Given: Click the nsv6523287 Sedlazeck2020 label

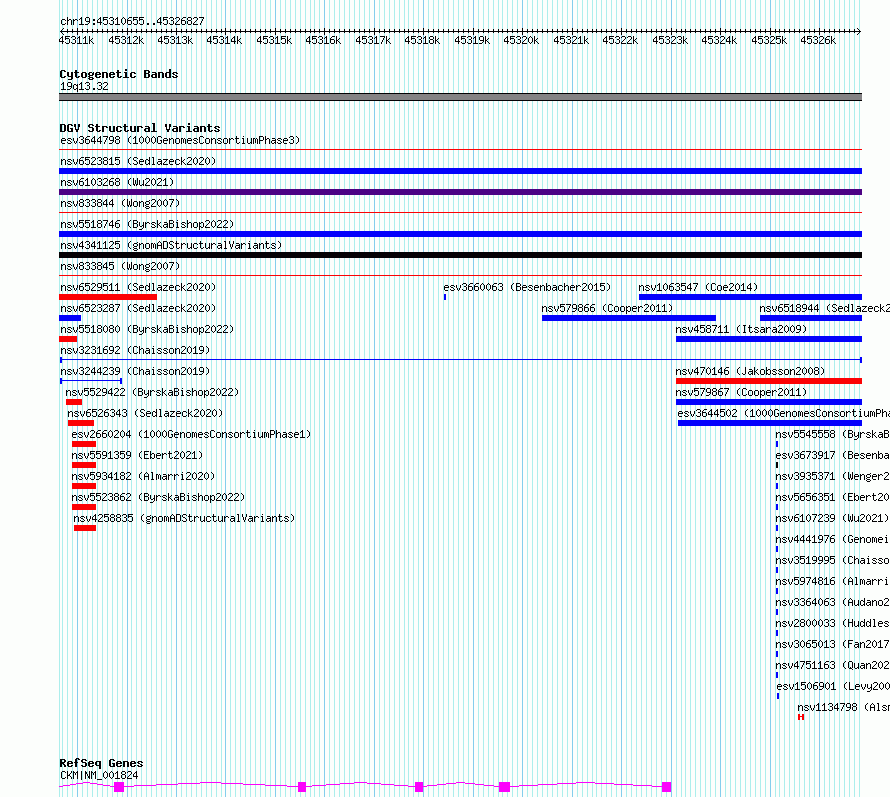Looking at the screenshot, I should click(x=138, y=308).
